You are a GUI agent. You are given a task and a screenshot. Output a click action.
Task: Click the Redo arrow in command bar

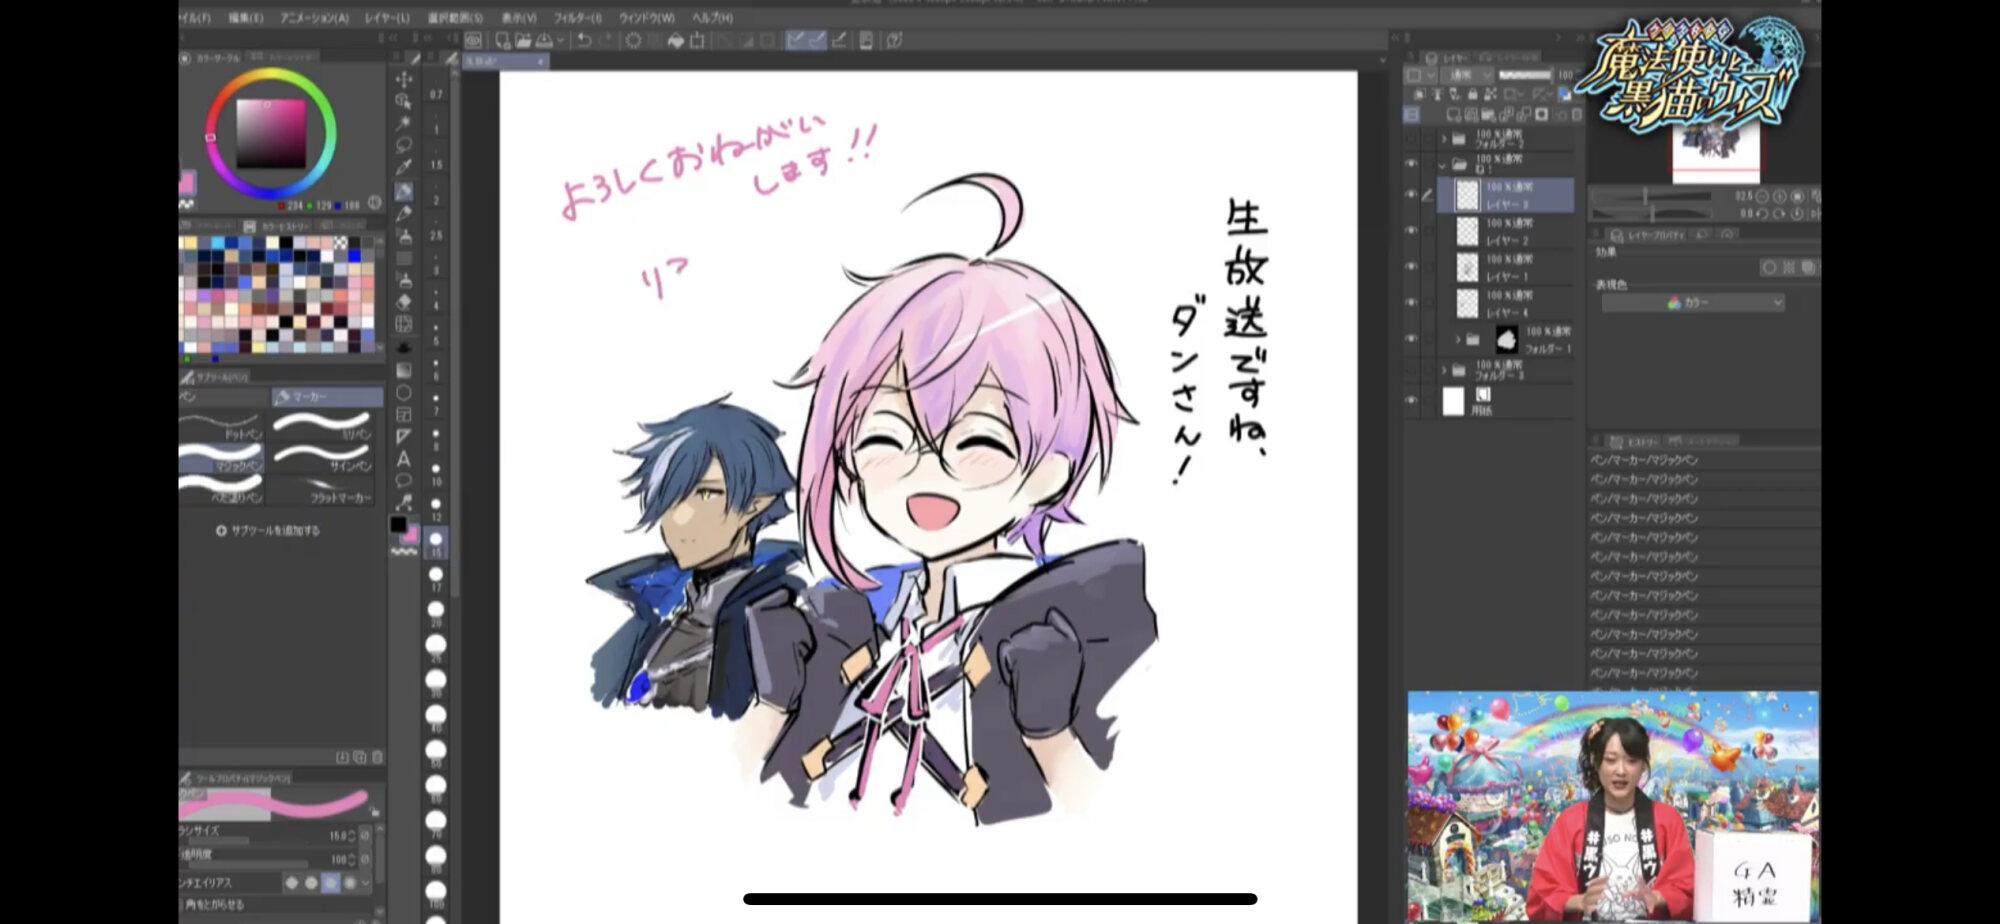[x=607, y=40]
